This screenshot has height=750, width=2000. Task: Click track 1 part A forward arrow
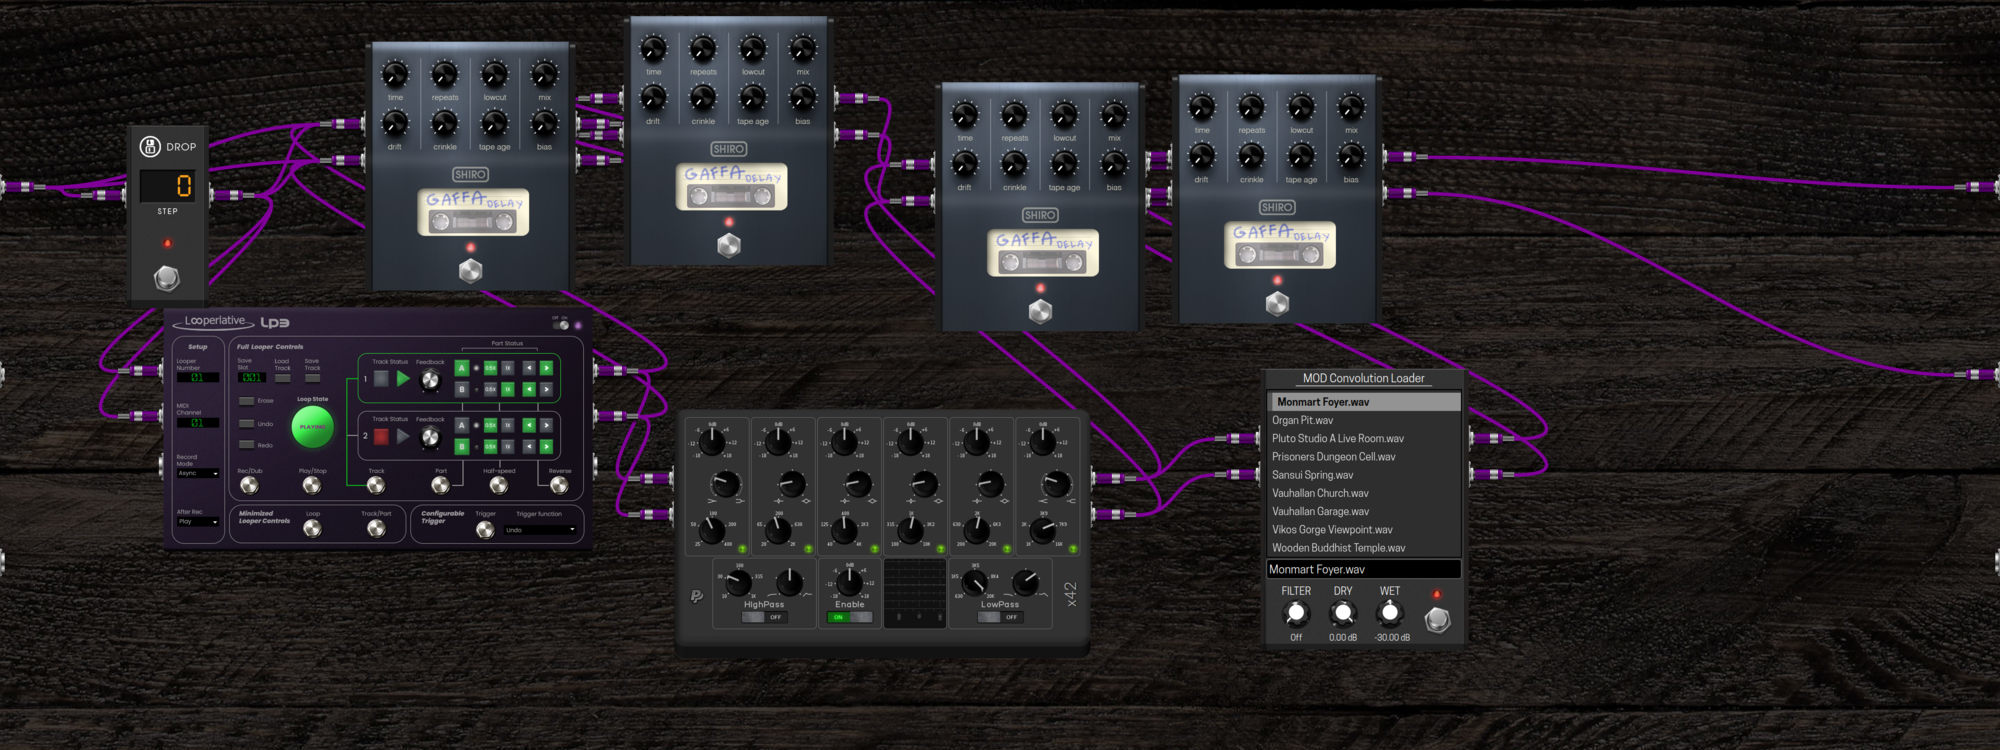tap(546, 368)
